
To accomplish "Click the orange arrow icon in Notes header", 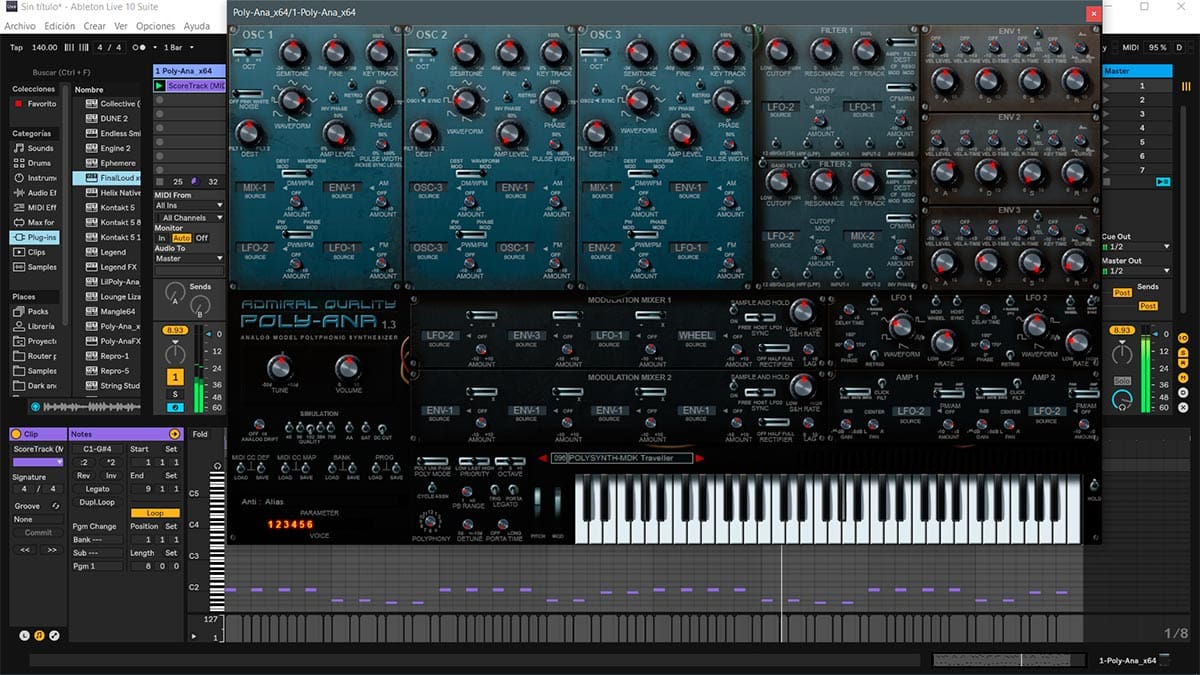I will coord(175,434).
